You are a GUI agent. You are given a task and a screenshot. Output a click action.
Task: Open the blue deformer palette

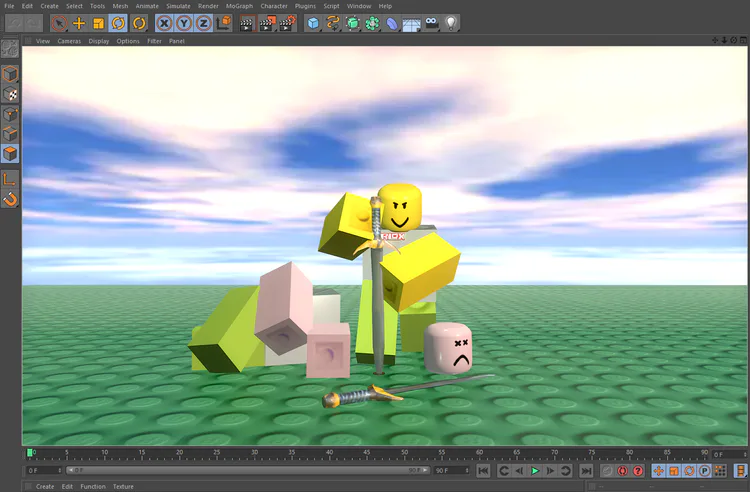click(x=392, y=23)
